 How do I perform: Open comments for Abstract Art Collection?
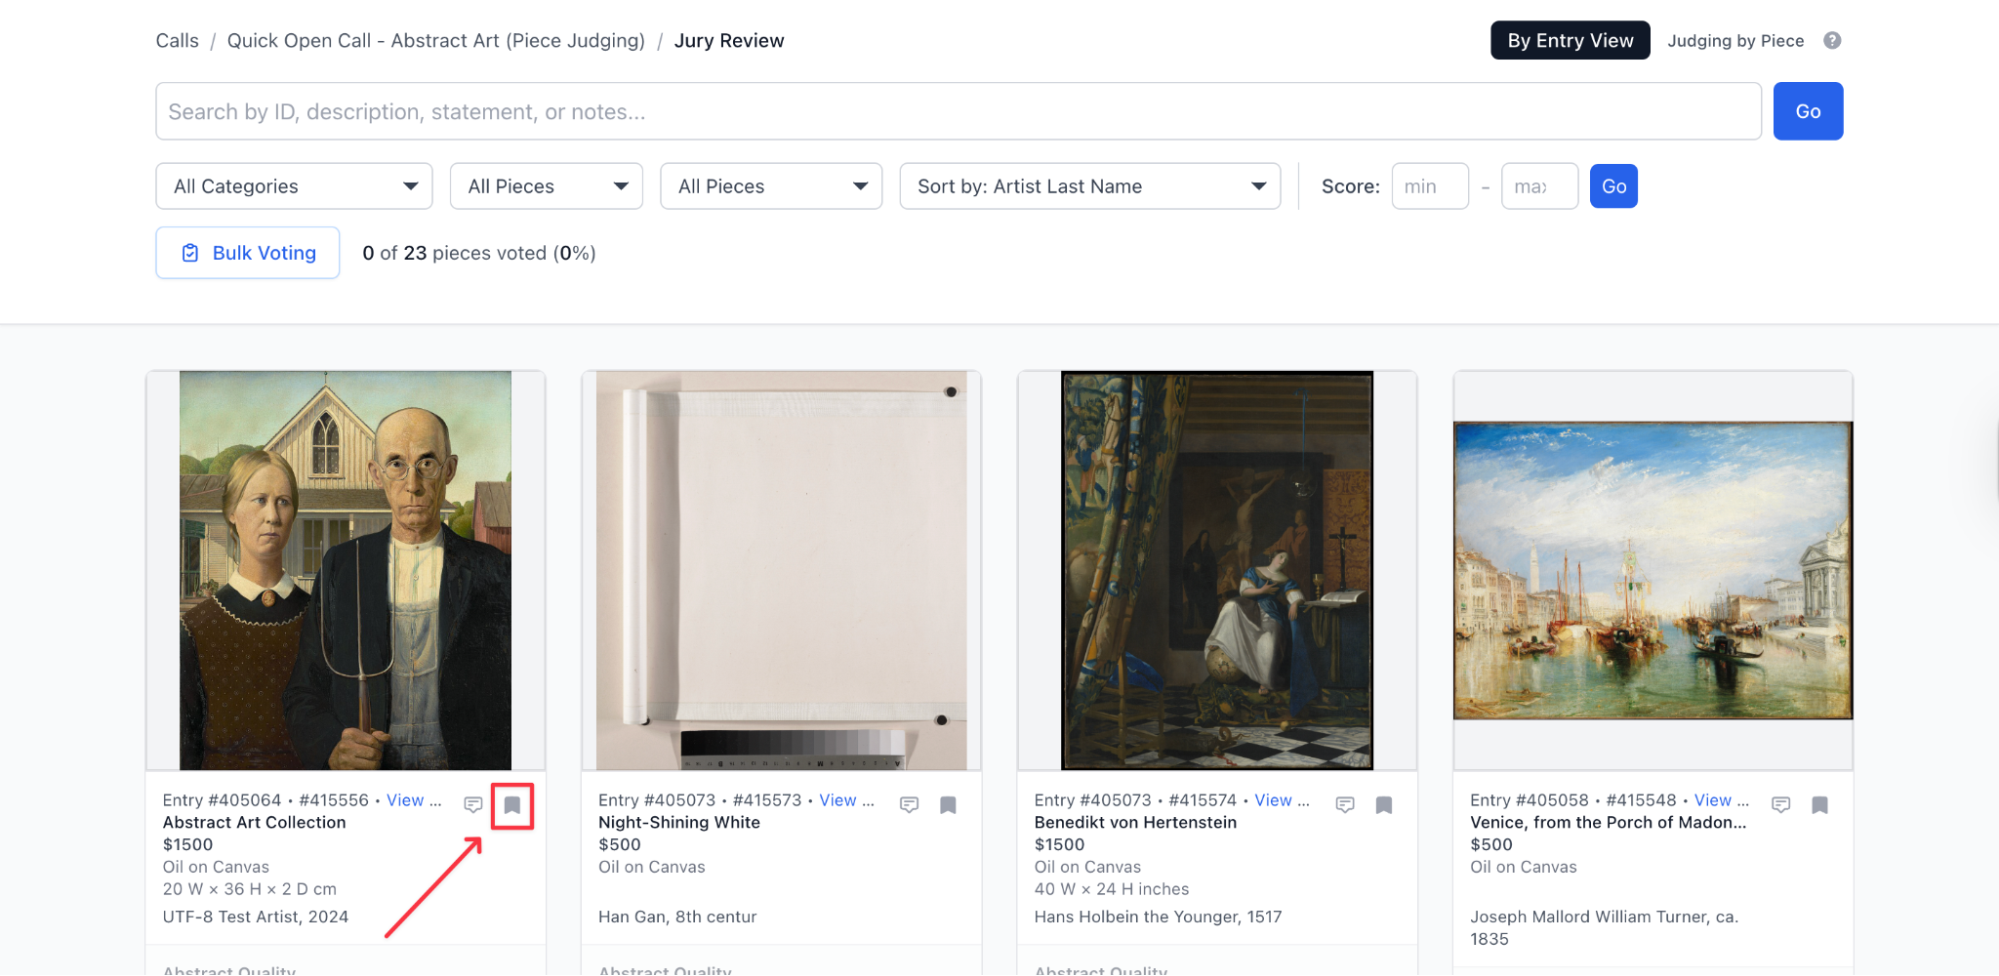coord(473,805)
